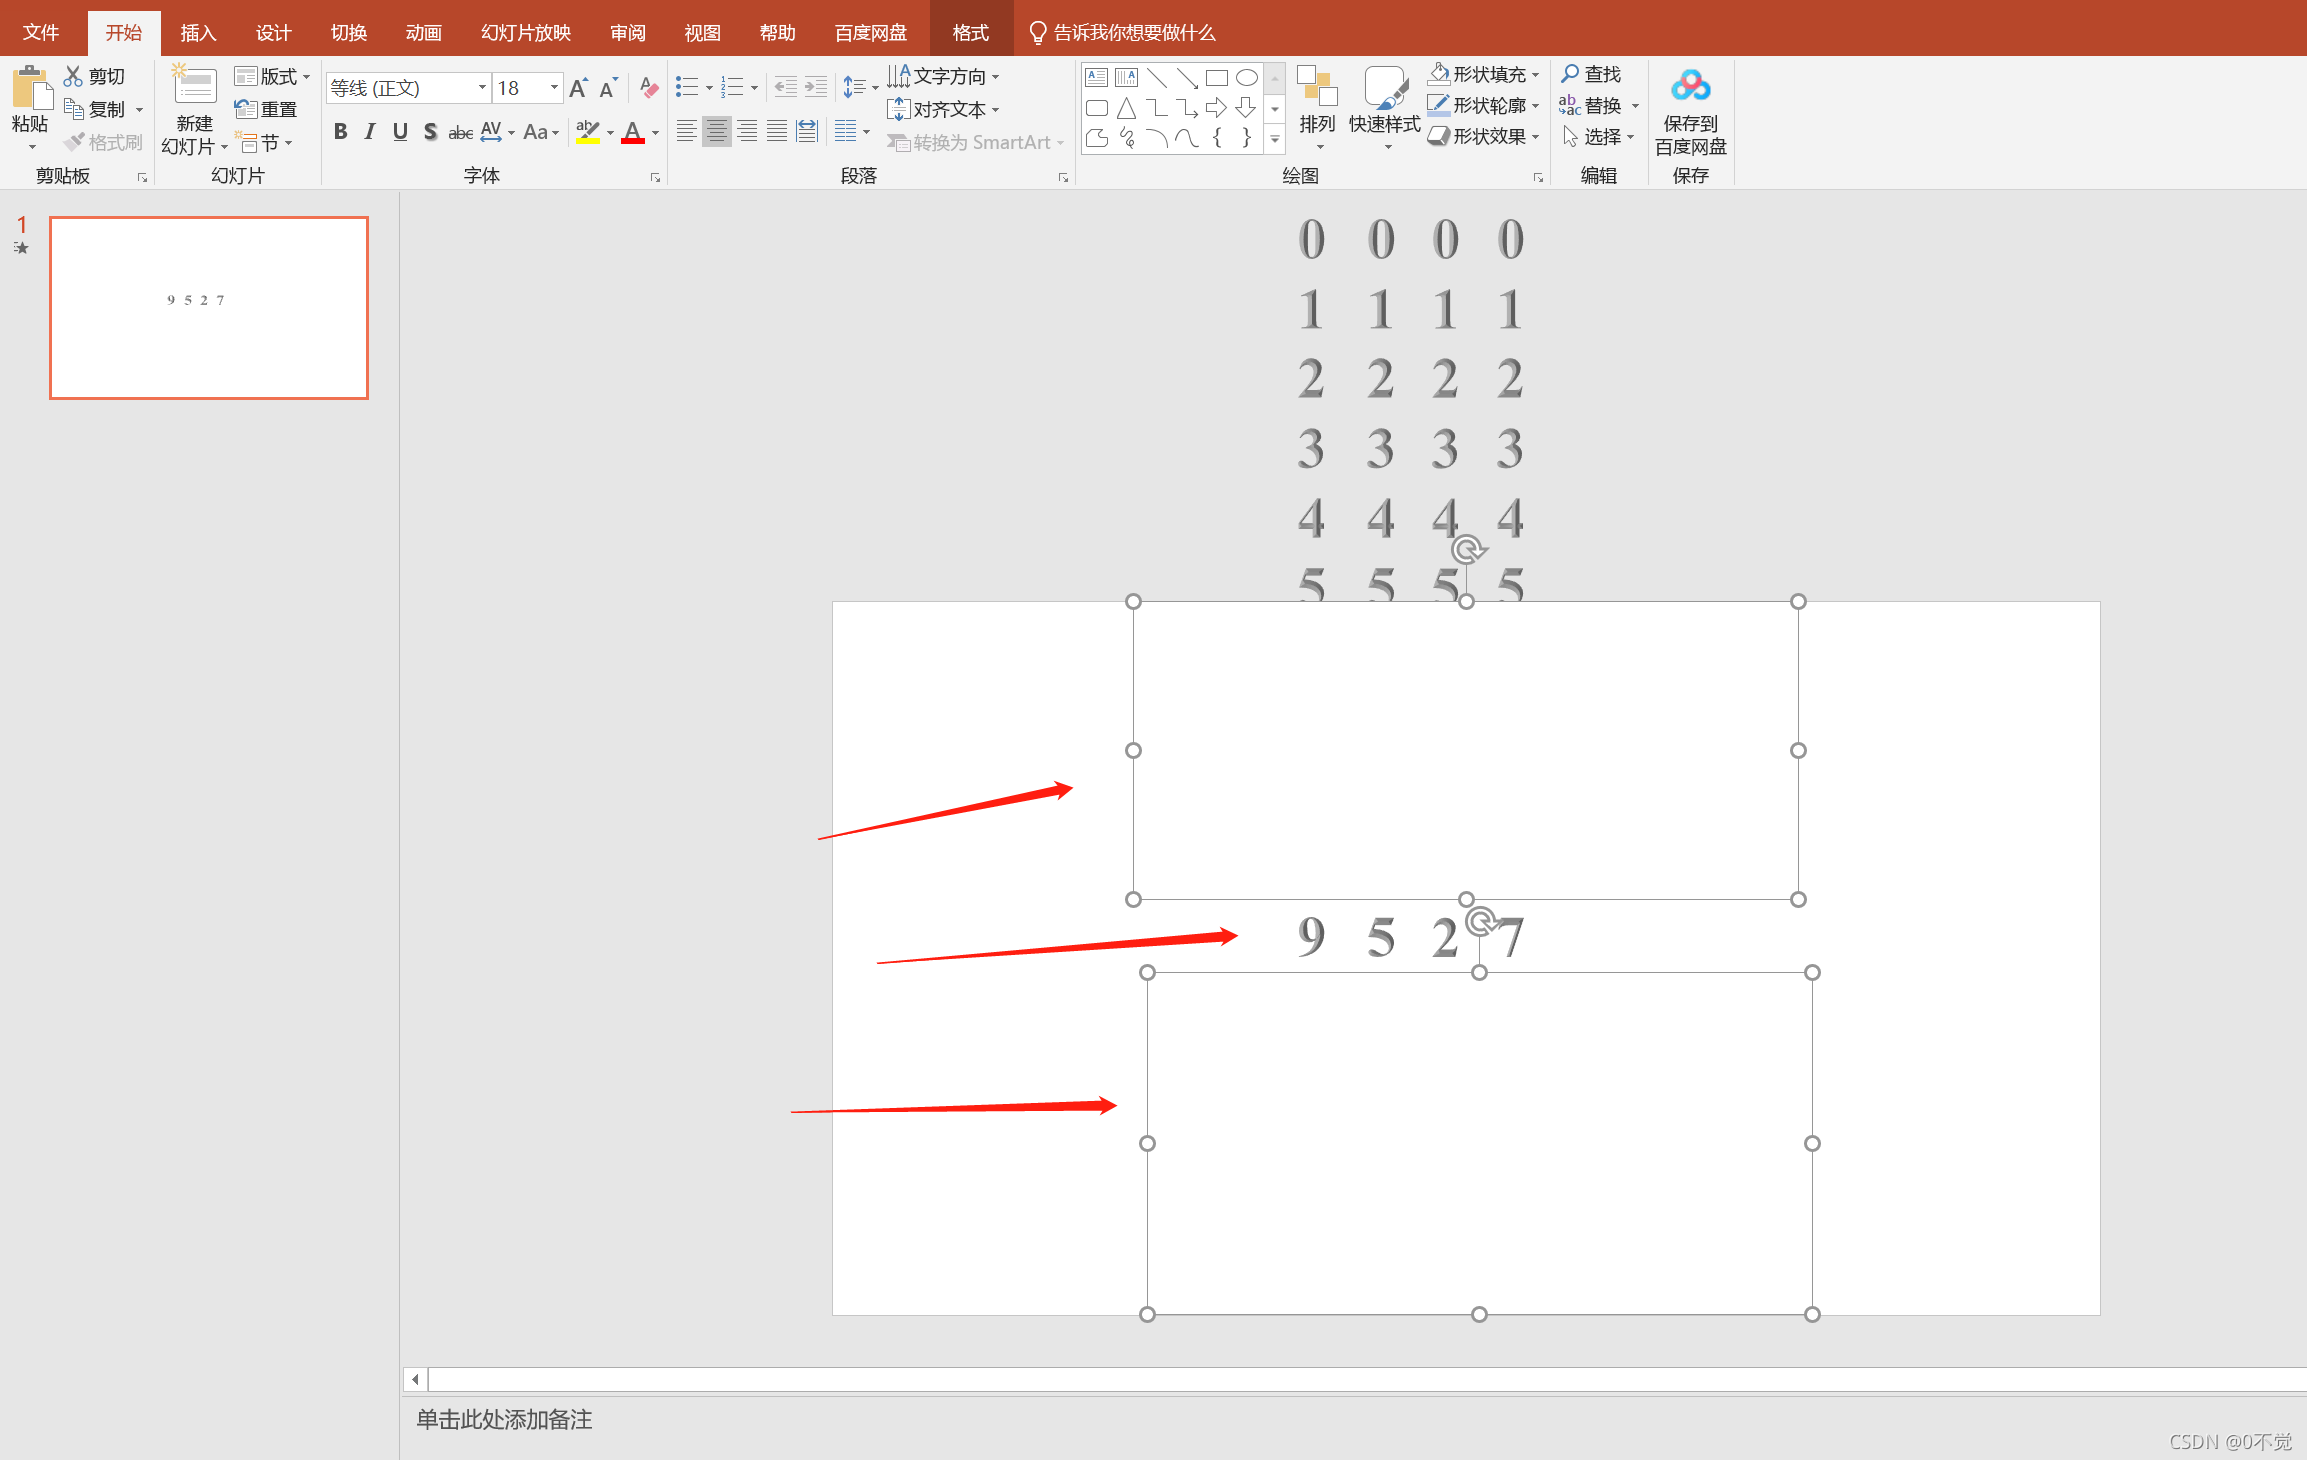
Task: Toggle italic formatting
Action: point(370,132)
